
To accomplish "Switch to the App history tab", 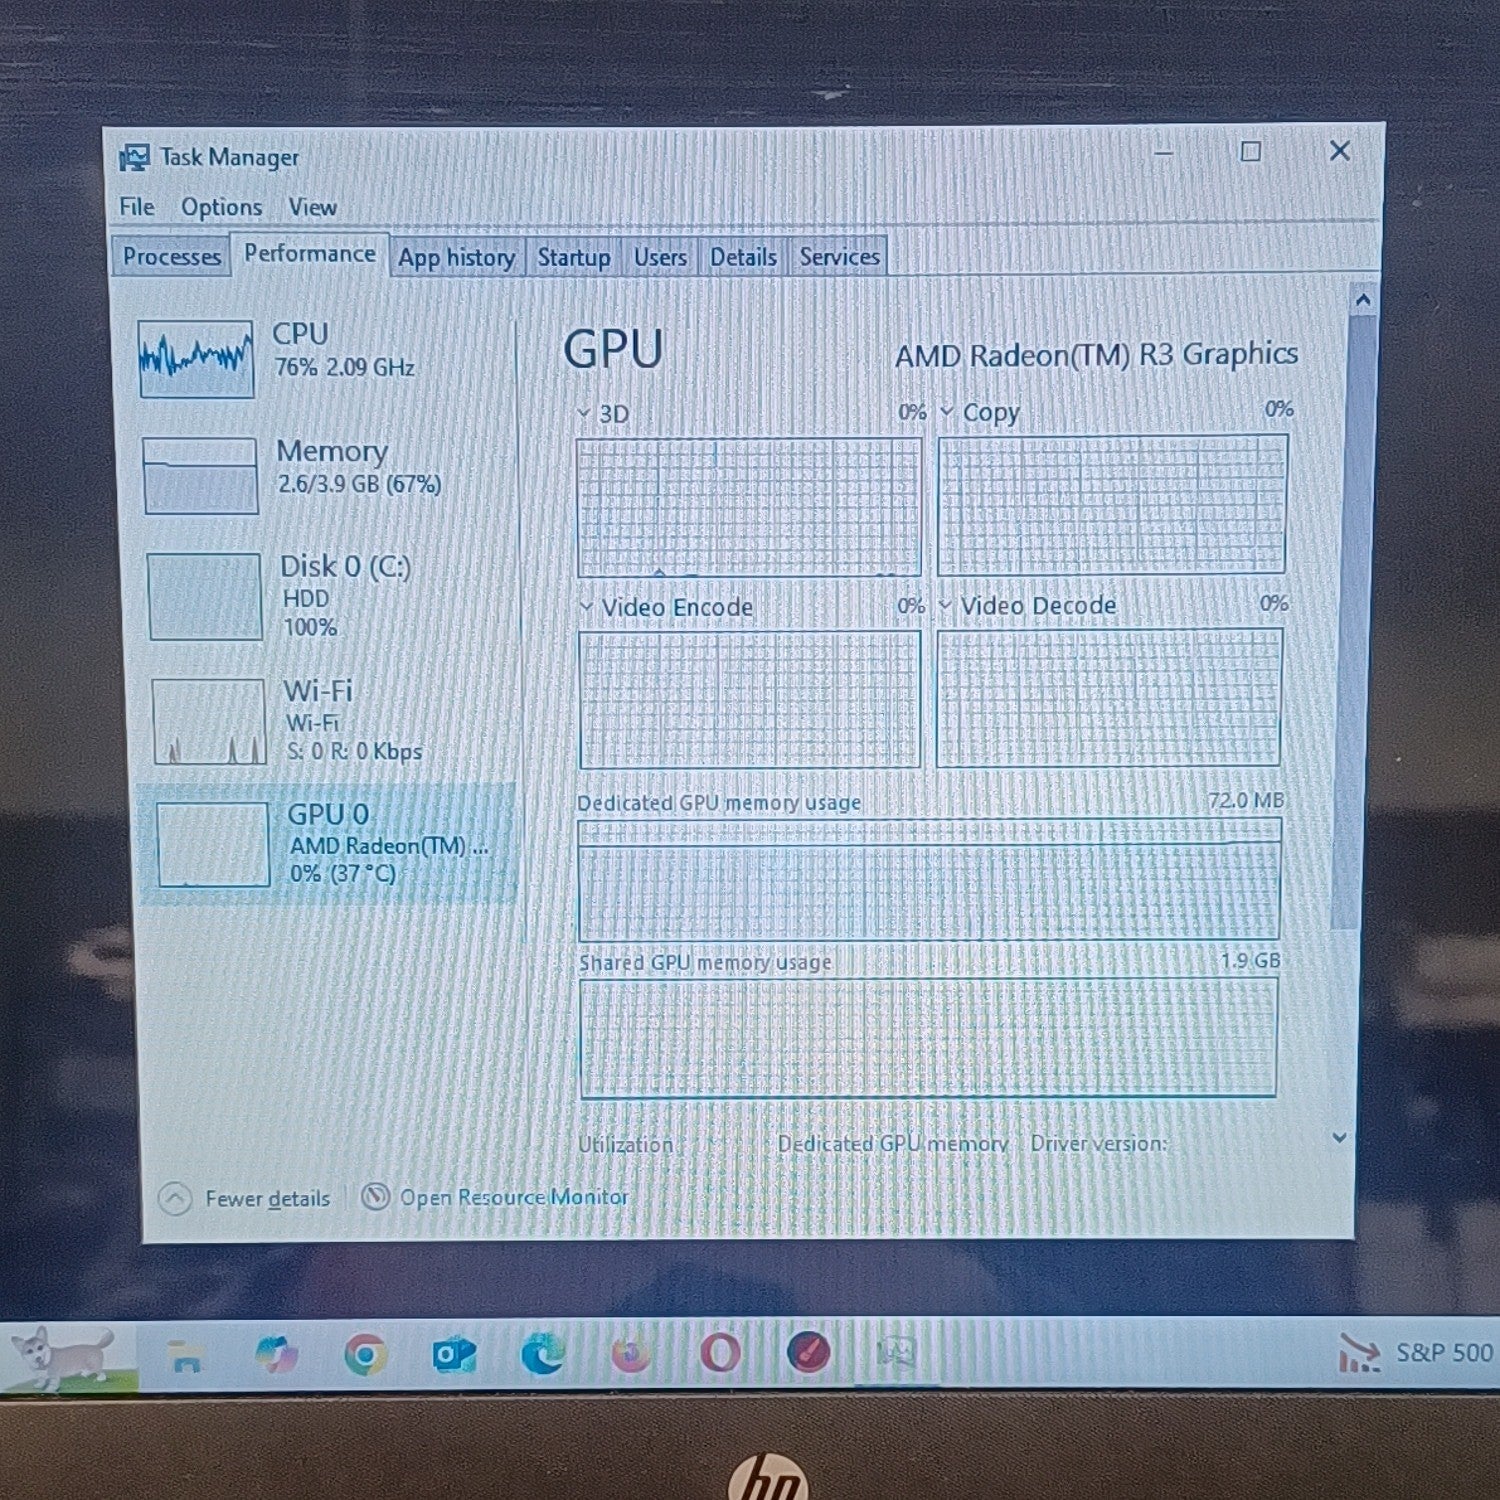I will 456,257.
